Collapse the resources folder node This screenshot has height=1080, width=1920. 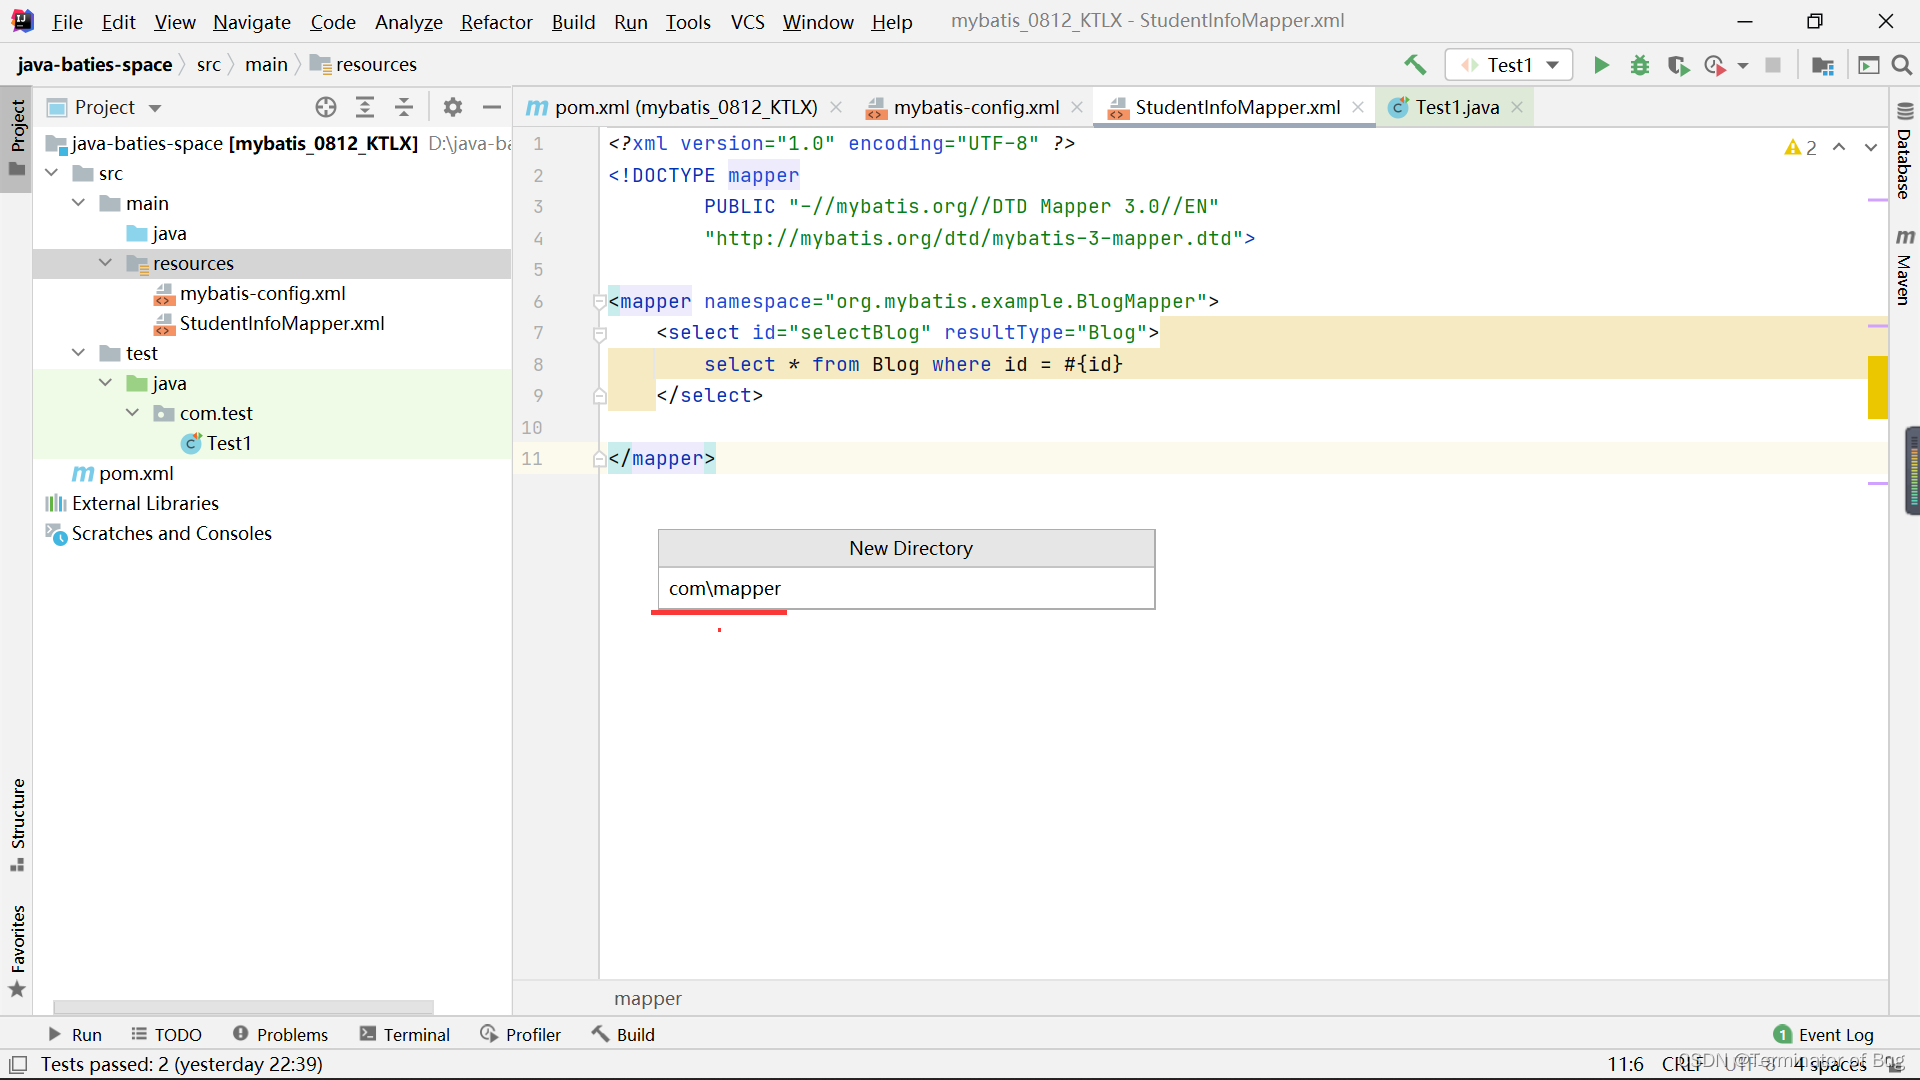106,263
